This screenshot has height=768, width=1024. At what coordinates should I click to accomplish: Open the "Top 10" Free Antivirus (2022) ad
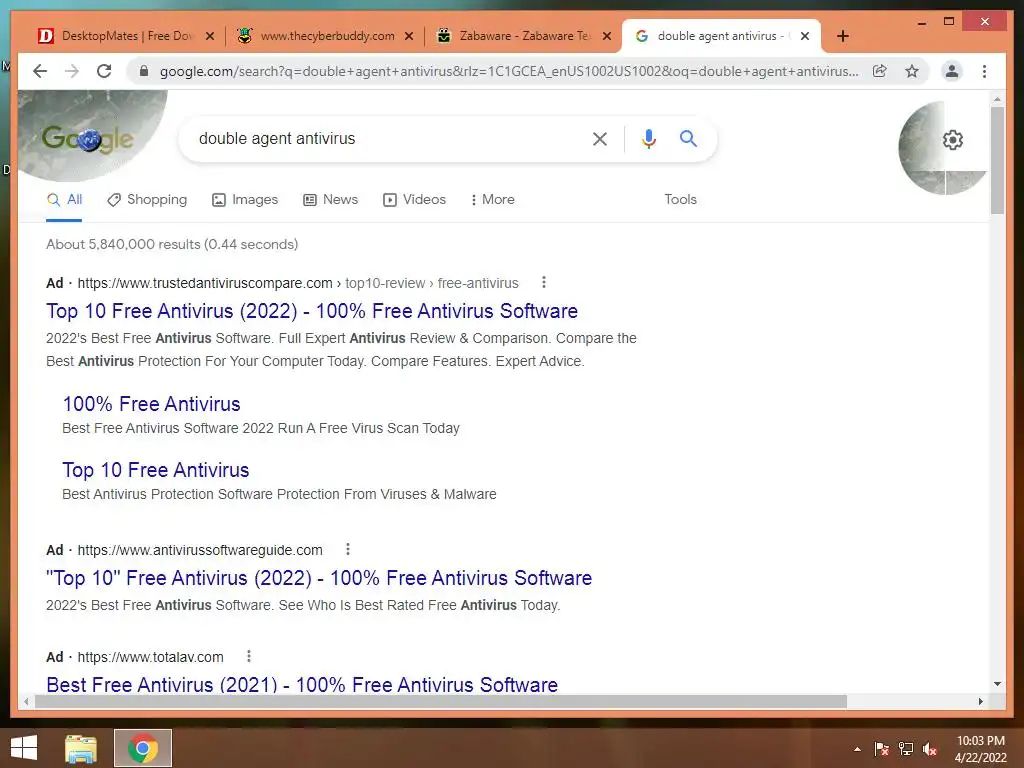[319, 578]
